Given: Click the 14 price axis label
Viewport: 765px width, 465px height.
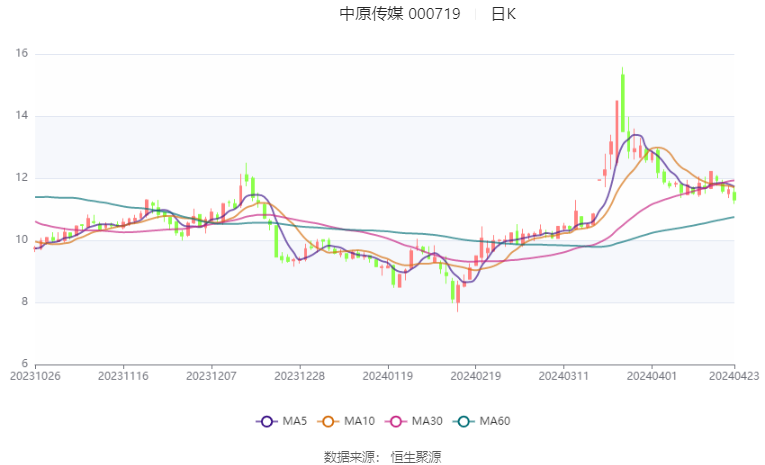Looking at the screenshot, I should click(x=22, y=116).
